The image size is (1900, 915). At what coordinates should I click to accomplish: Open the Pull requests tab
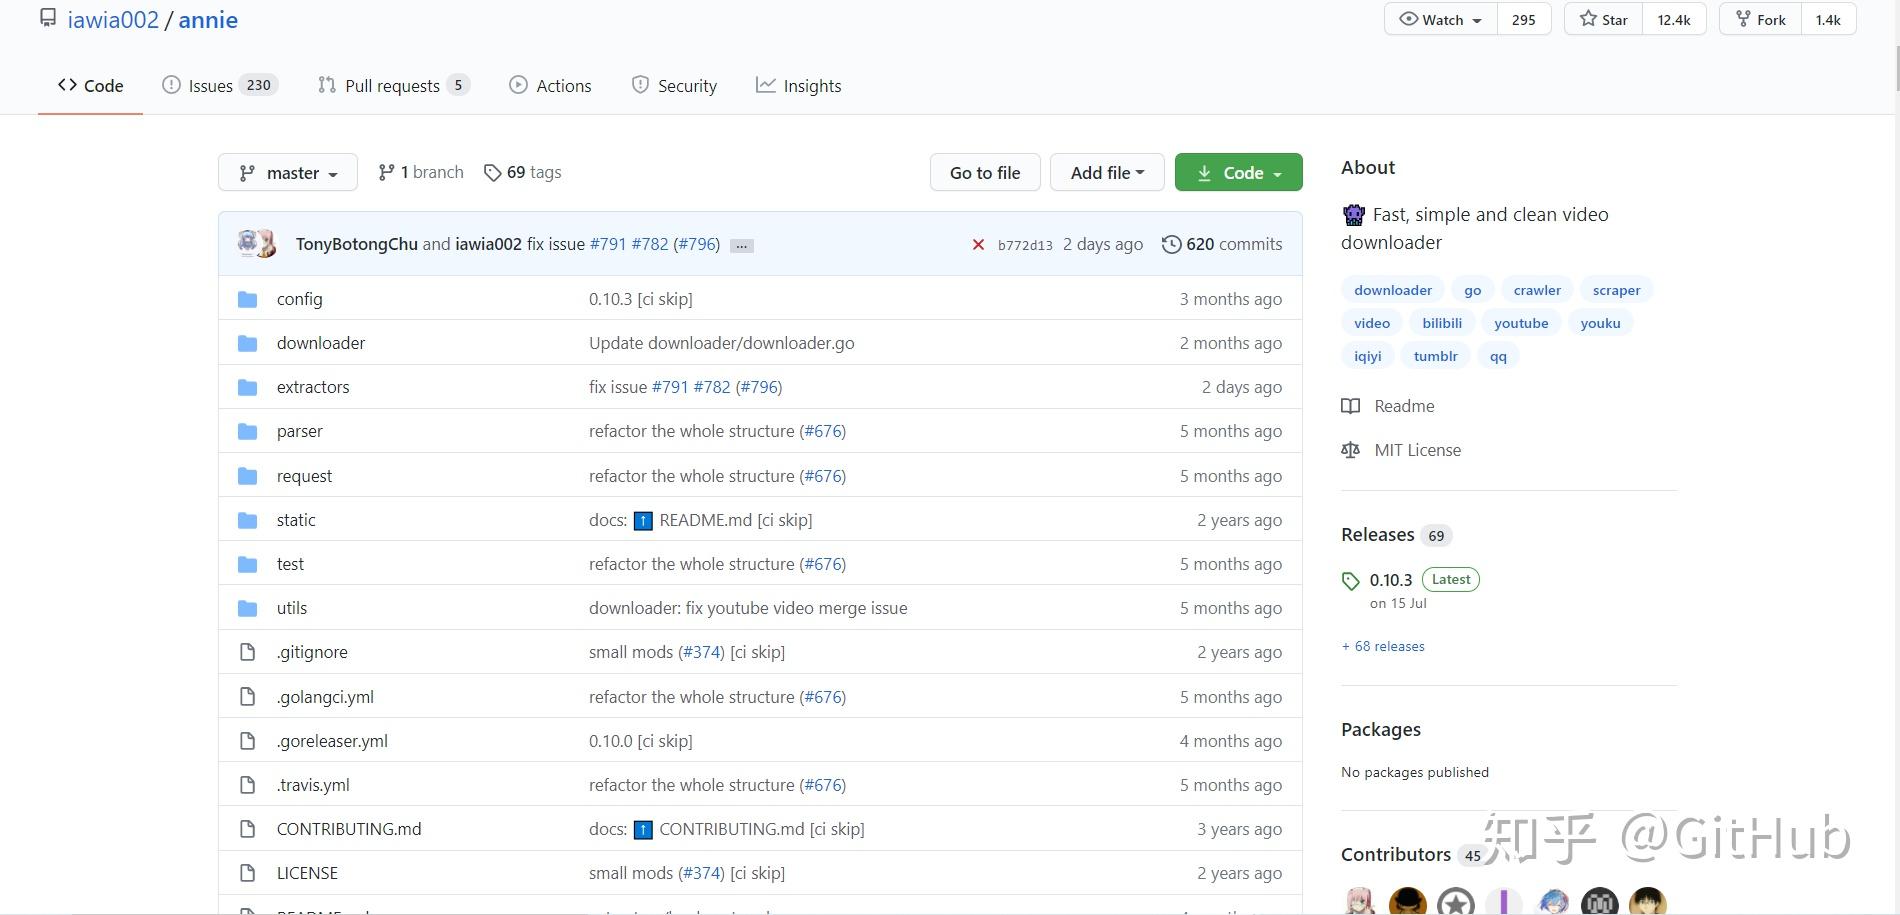tap(393, 85)
